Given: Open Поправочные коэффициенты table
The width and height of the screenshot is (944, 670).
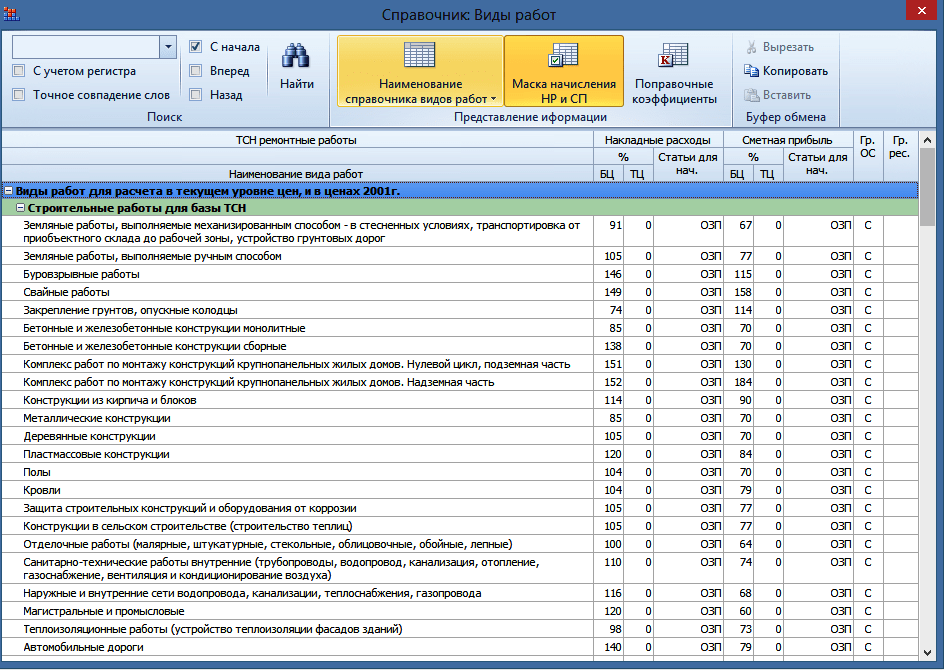Looking at the screenshot, I should click(674, 71).
